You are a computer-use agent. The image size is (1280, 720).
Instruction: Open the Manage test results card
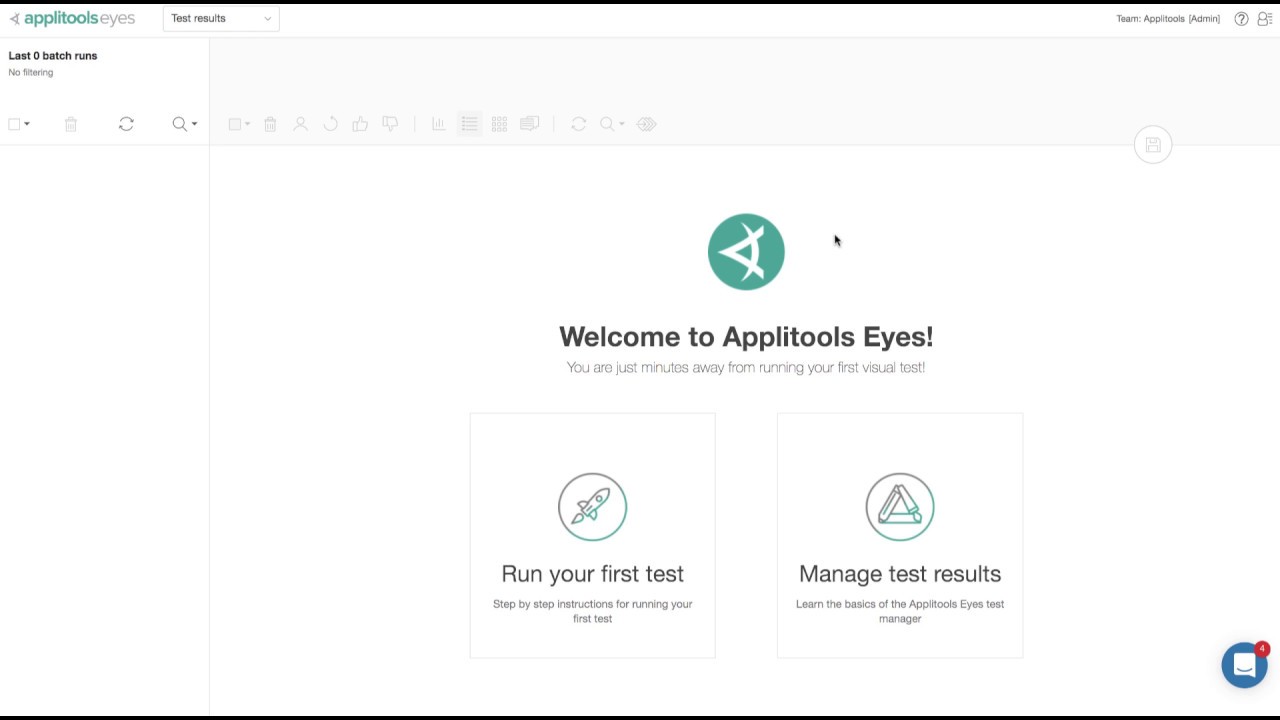pos(899,535)
